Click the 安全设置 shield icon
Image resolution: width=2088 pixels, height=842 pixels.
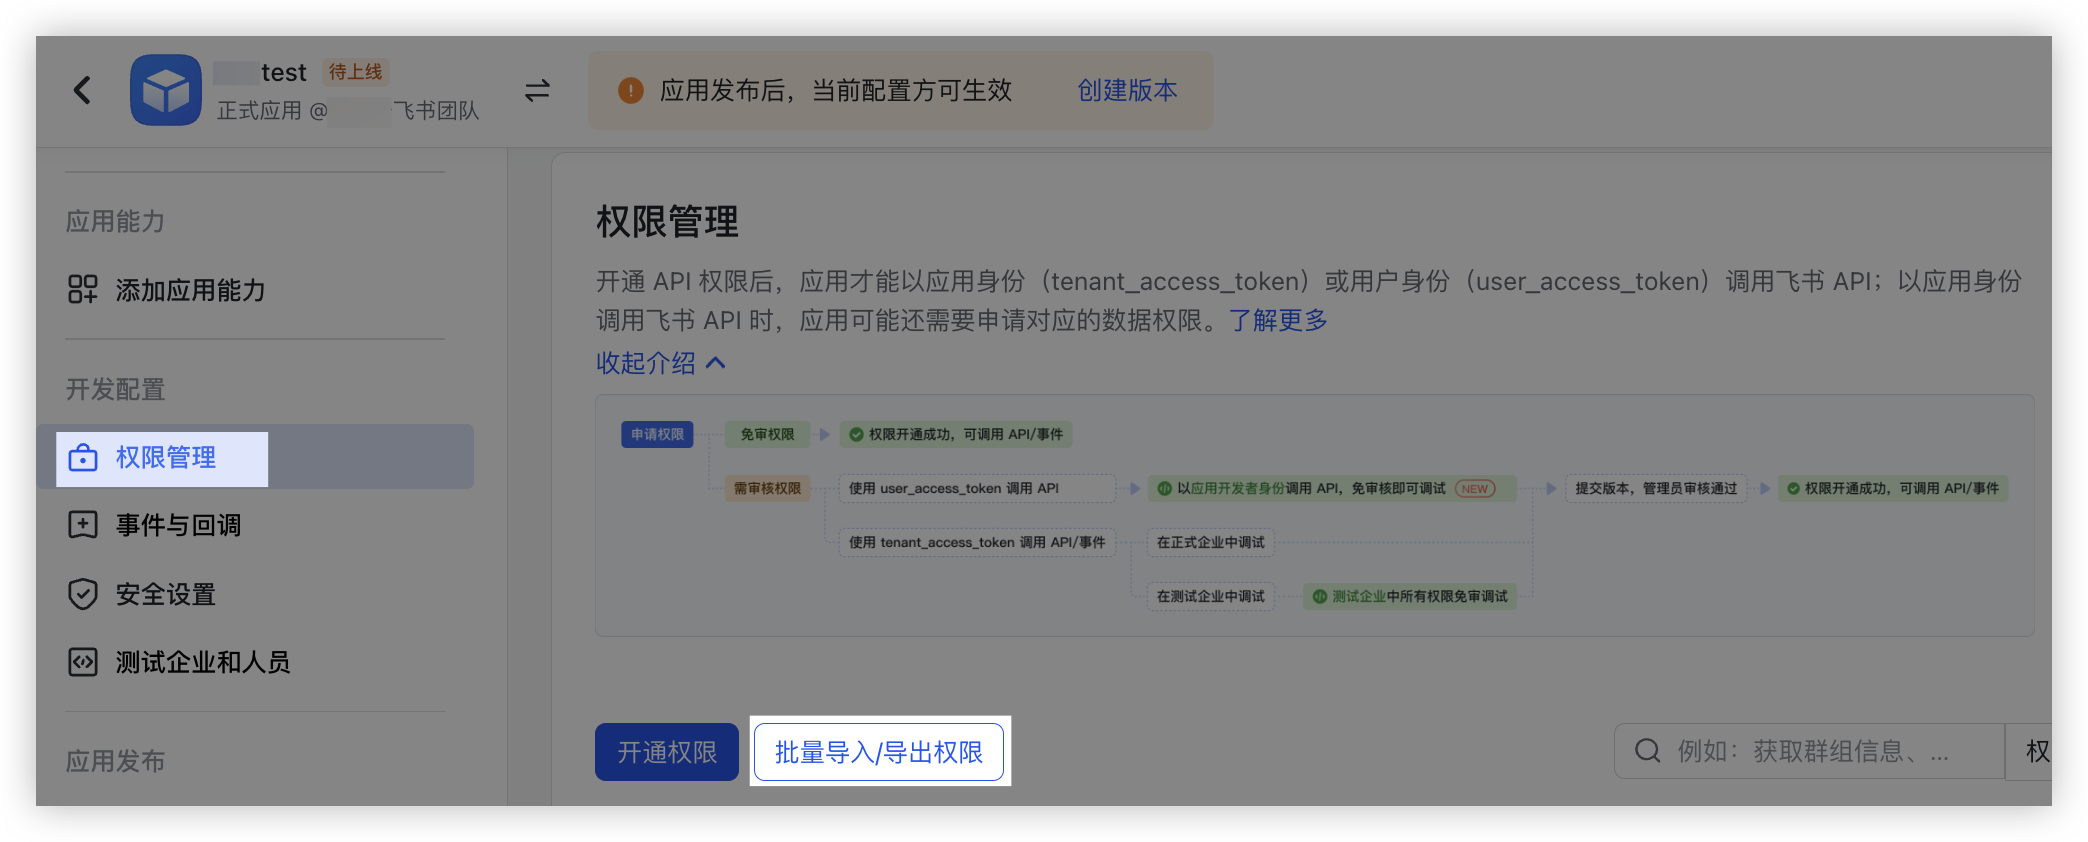tap(82, 594)
